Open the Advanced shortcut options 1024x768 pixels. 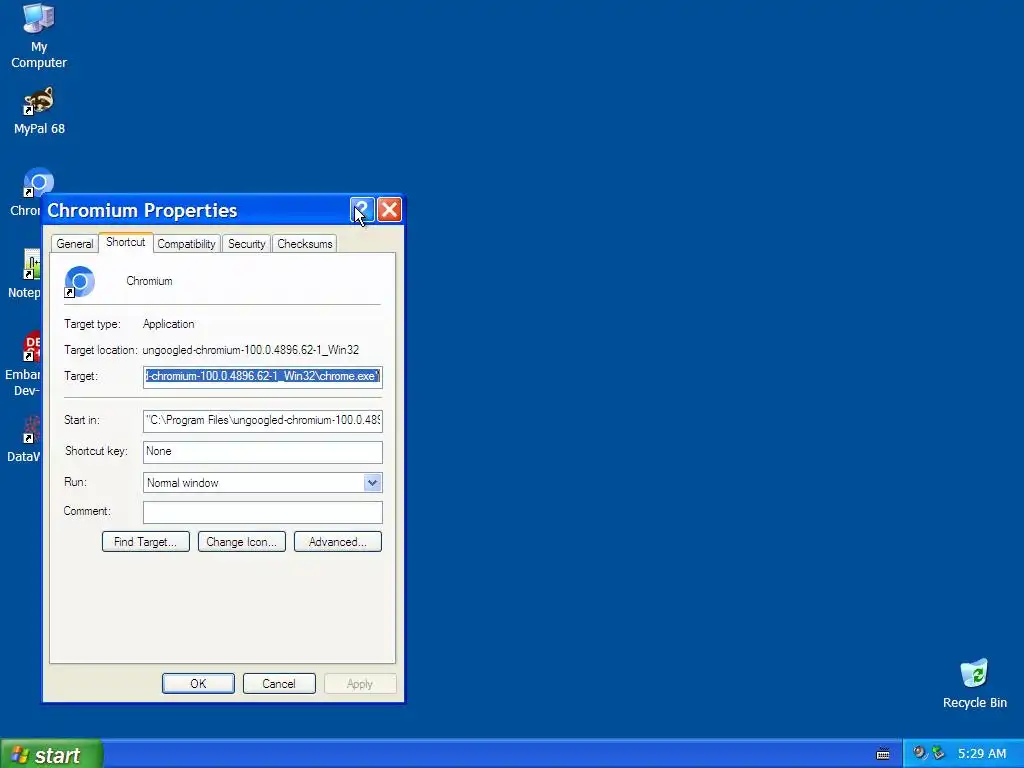[x=338, y=541]
